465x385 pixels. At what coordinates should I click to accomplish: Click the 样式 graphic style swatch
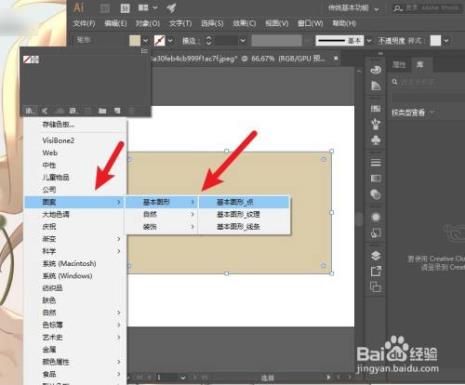pyautogui.click(x=435, y=41)
